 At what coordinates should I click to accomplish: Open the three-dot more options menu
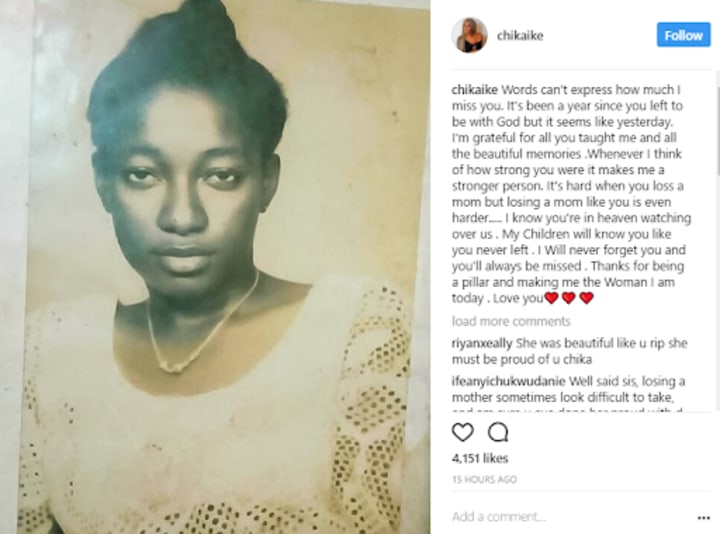[703, 517]
